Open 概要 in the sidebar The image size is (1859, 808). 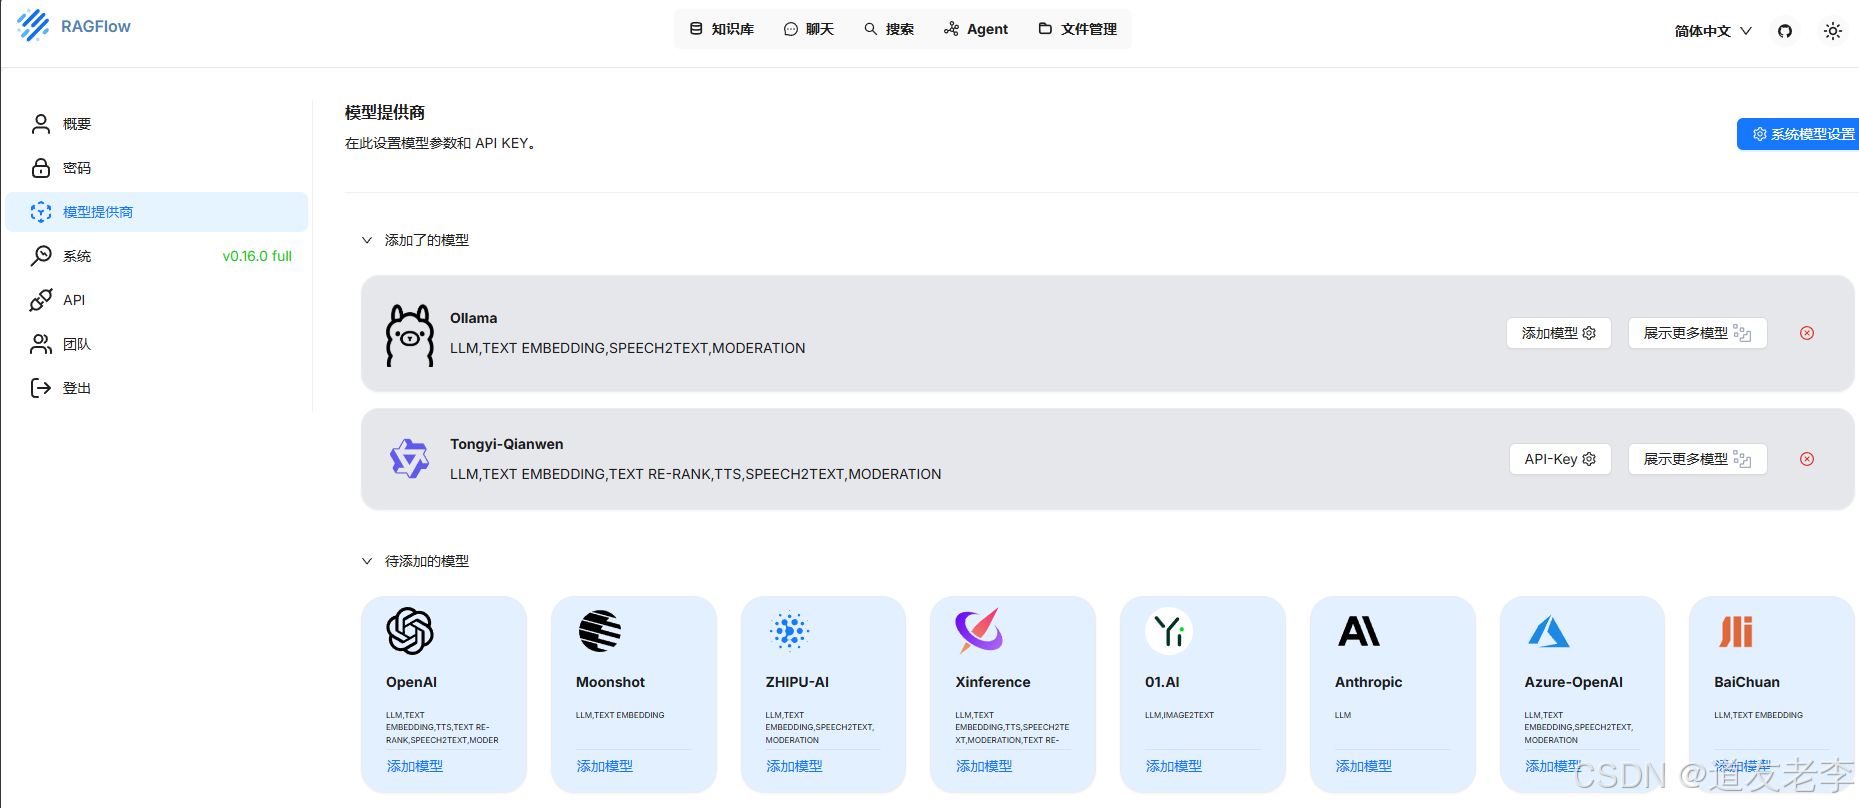(157, 124)
